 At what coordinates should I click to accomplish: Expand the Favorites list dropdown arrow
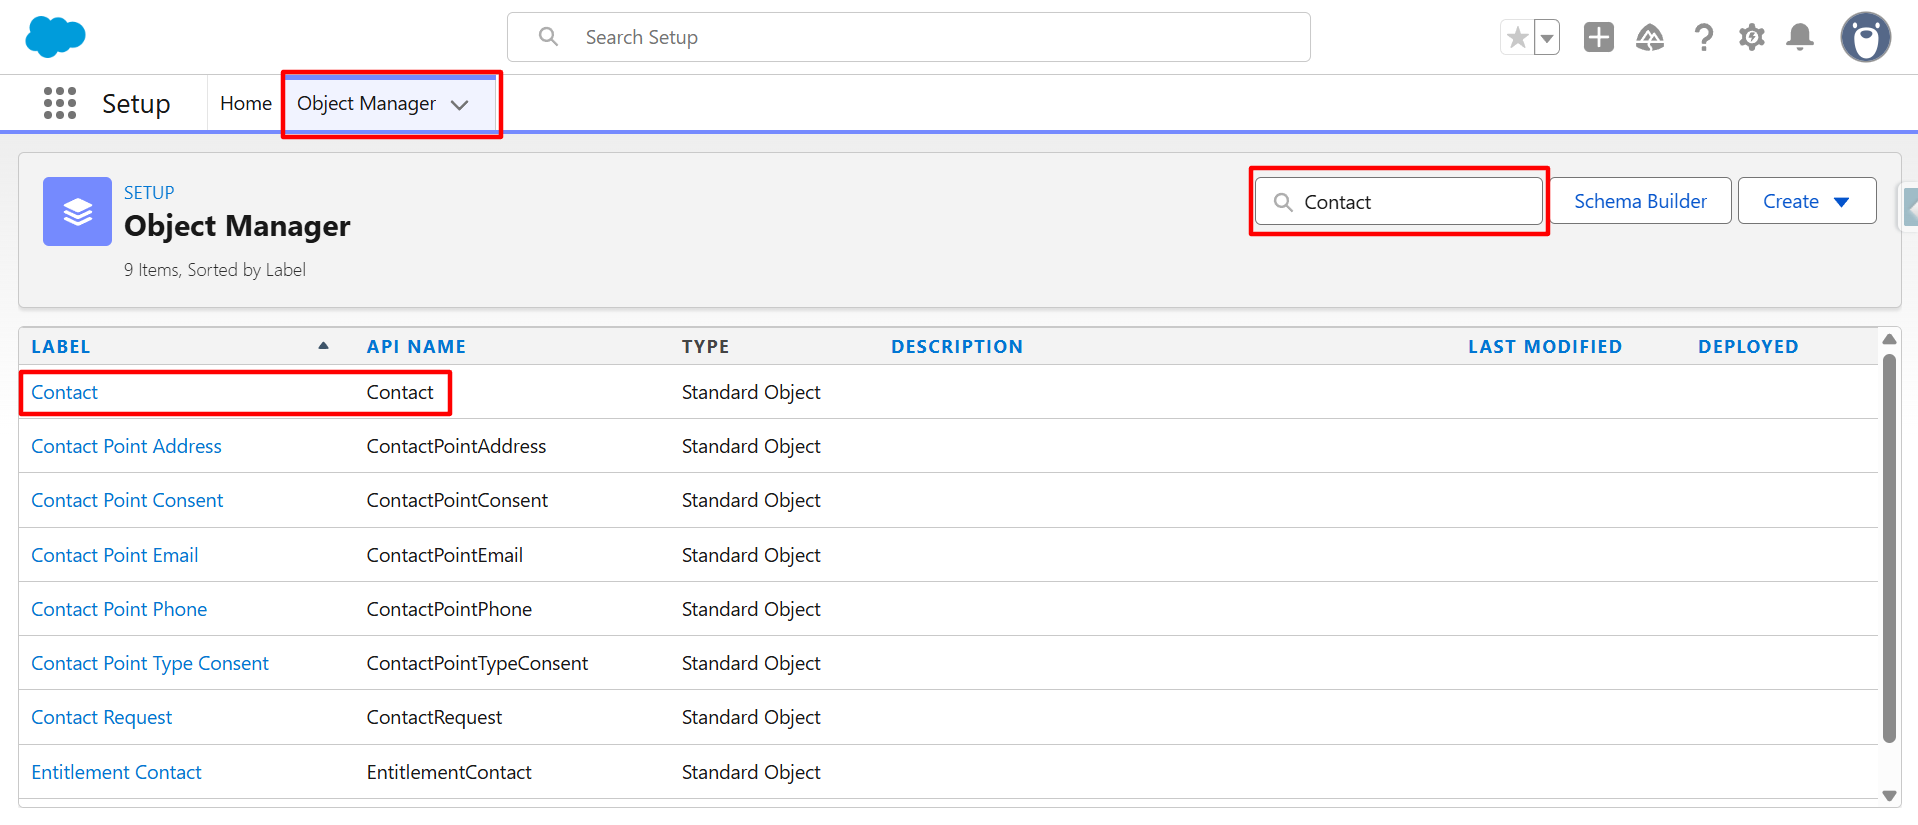point(1547,39)
